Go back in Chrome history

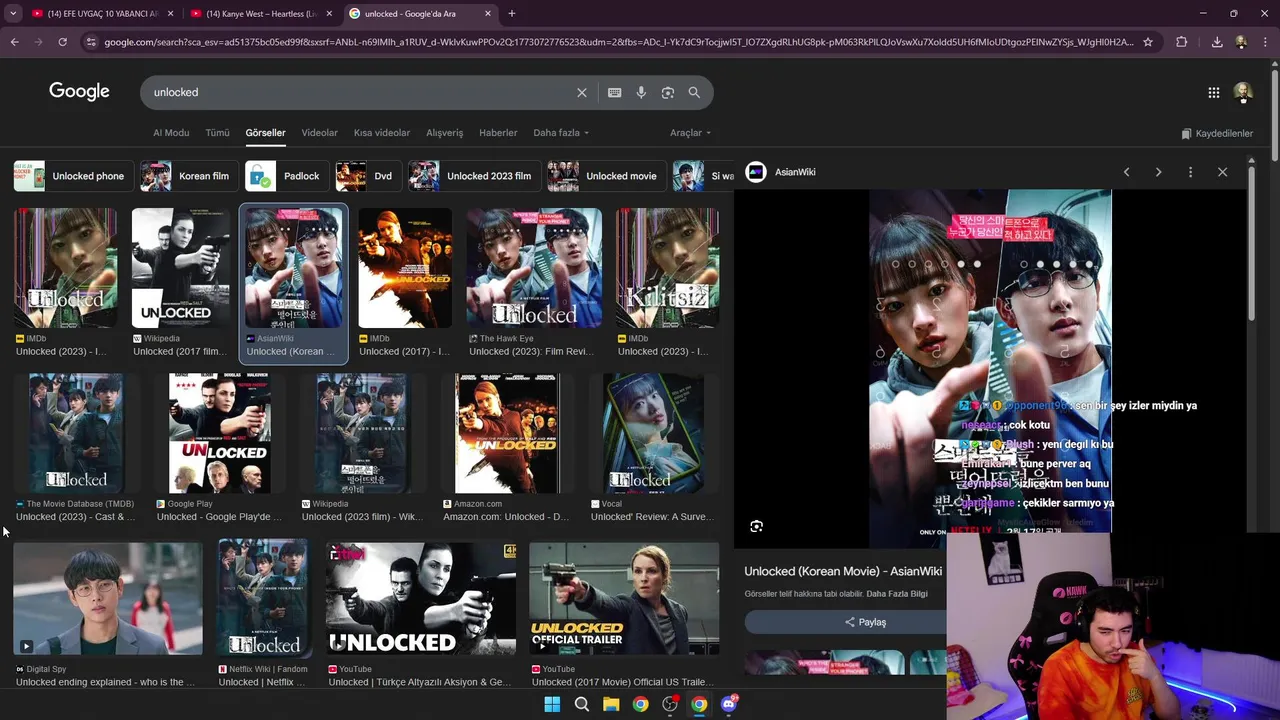tap(14, 42)
